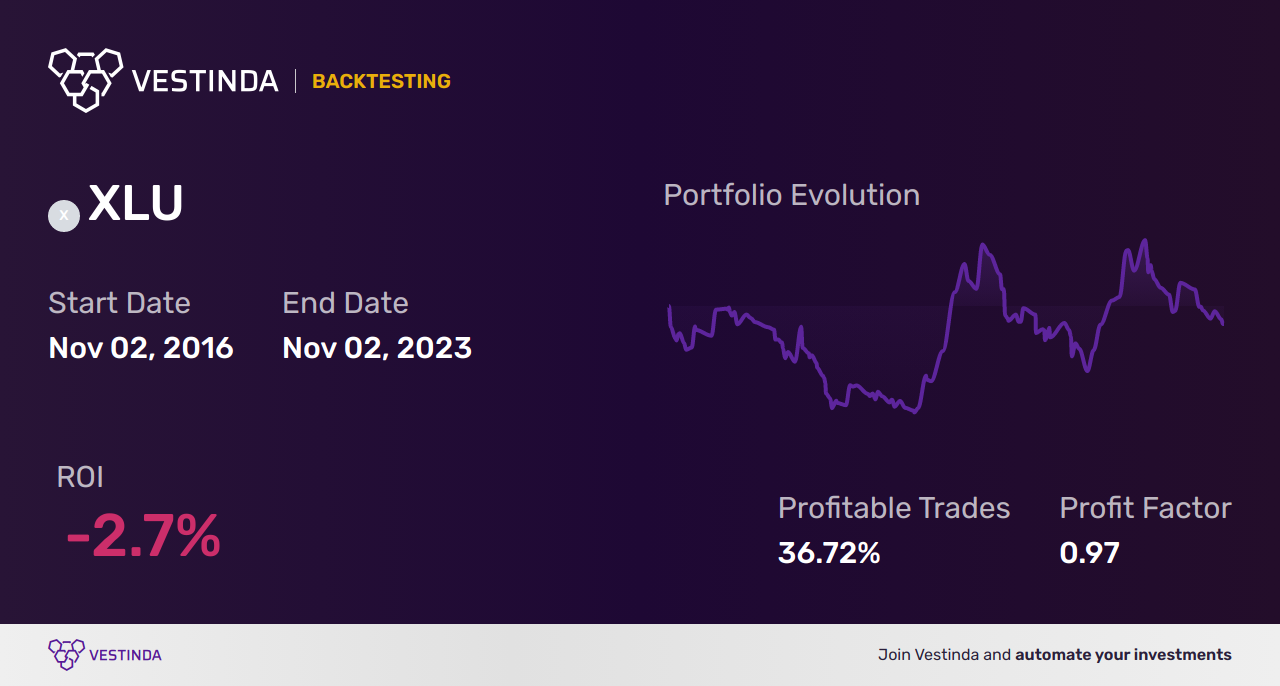Click the Vestinda hexagon logo in header
This screenshot has width=1280, height=686.
pyautogui.click(x=85, y=78)
